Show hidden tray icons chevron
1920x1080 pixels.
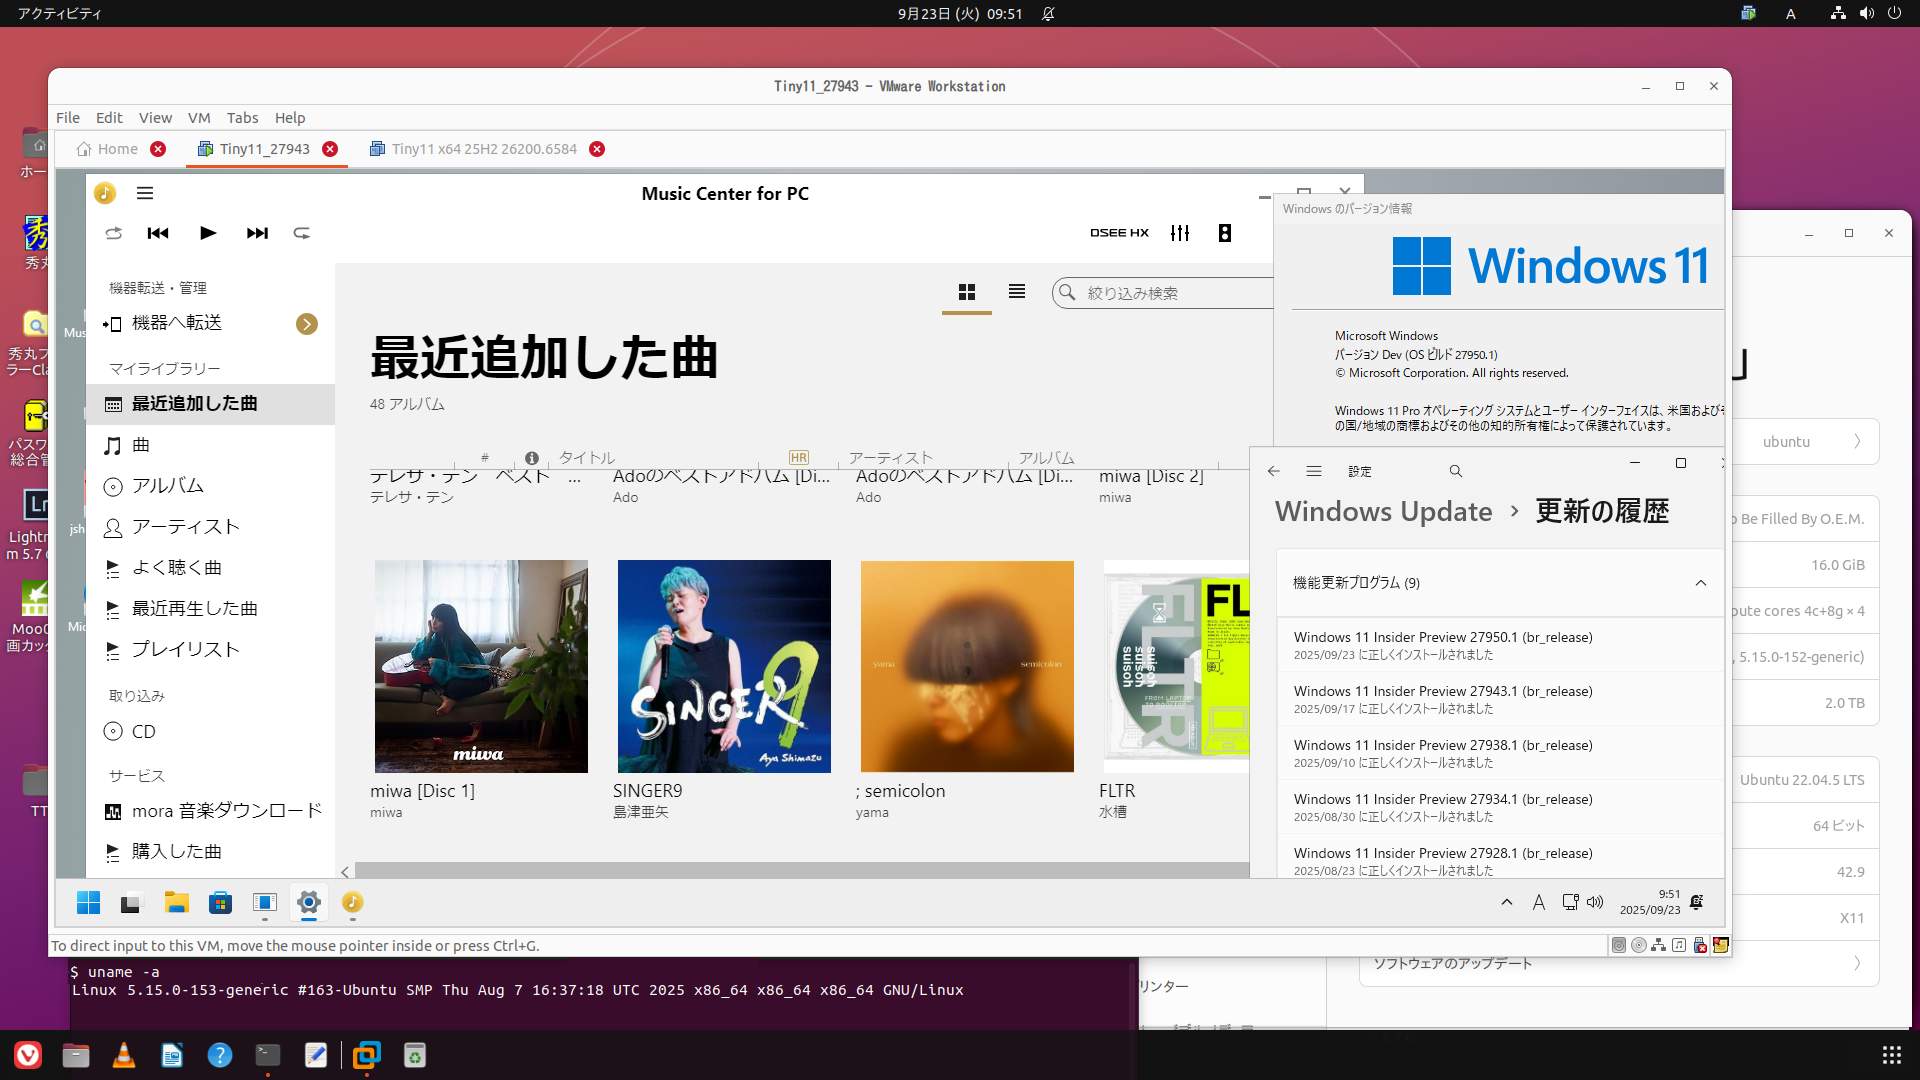[x=1507, y=902]
